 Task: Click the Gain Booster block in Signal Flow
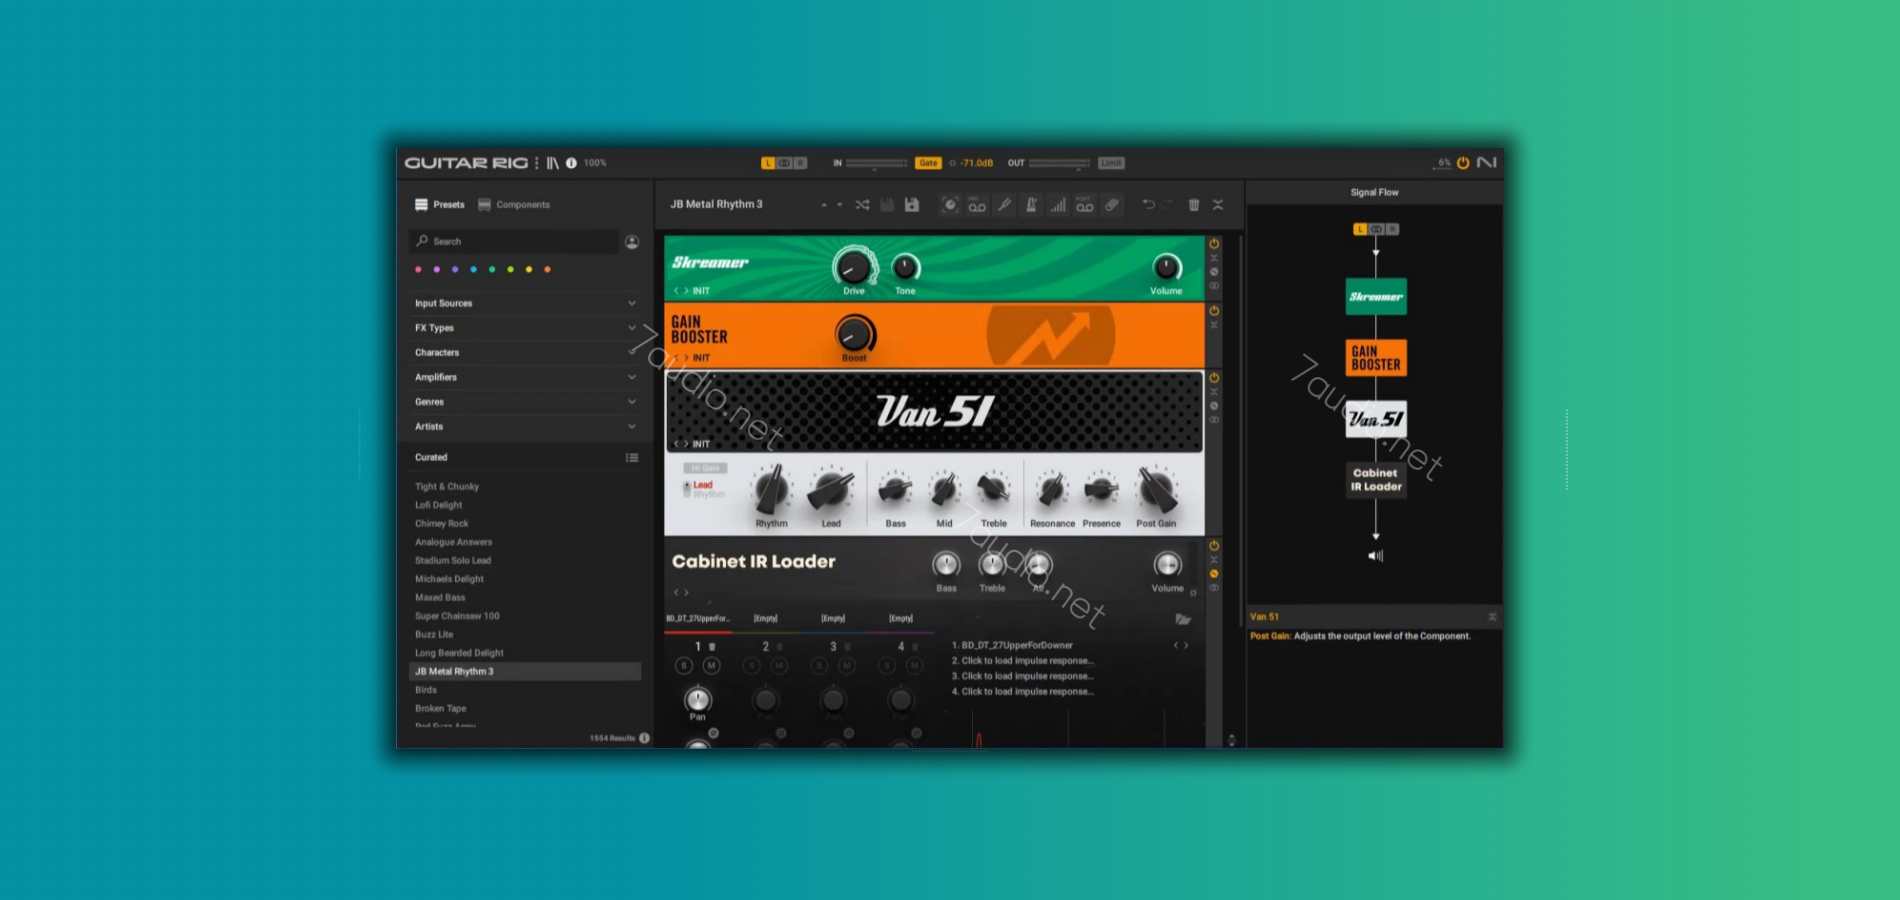pyautogui.click(x=1376, y=358)
